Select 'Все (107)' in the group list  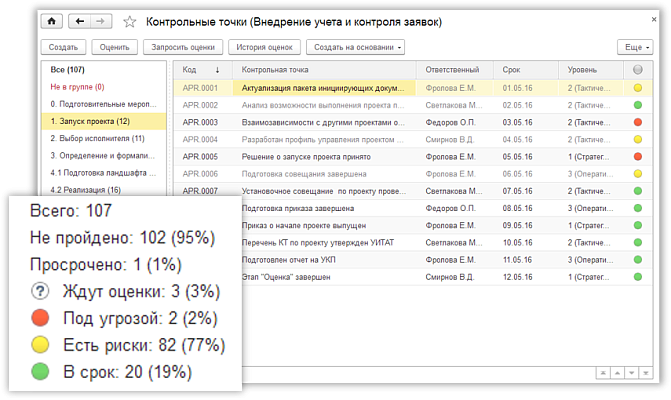[68, 70]
